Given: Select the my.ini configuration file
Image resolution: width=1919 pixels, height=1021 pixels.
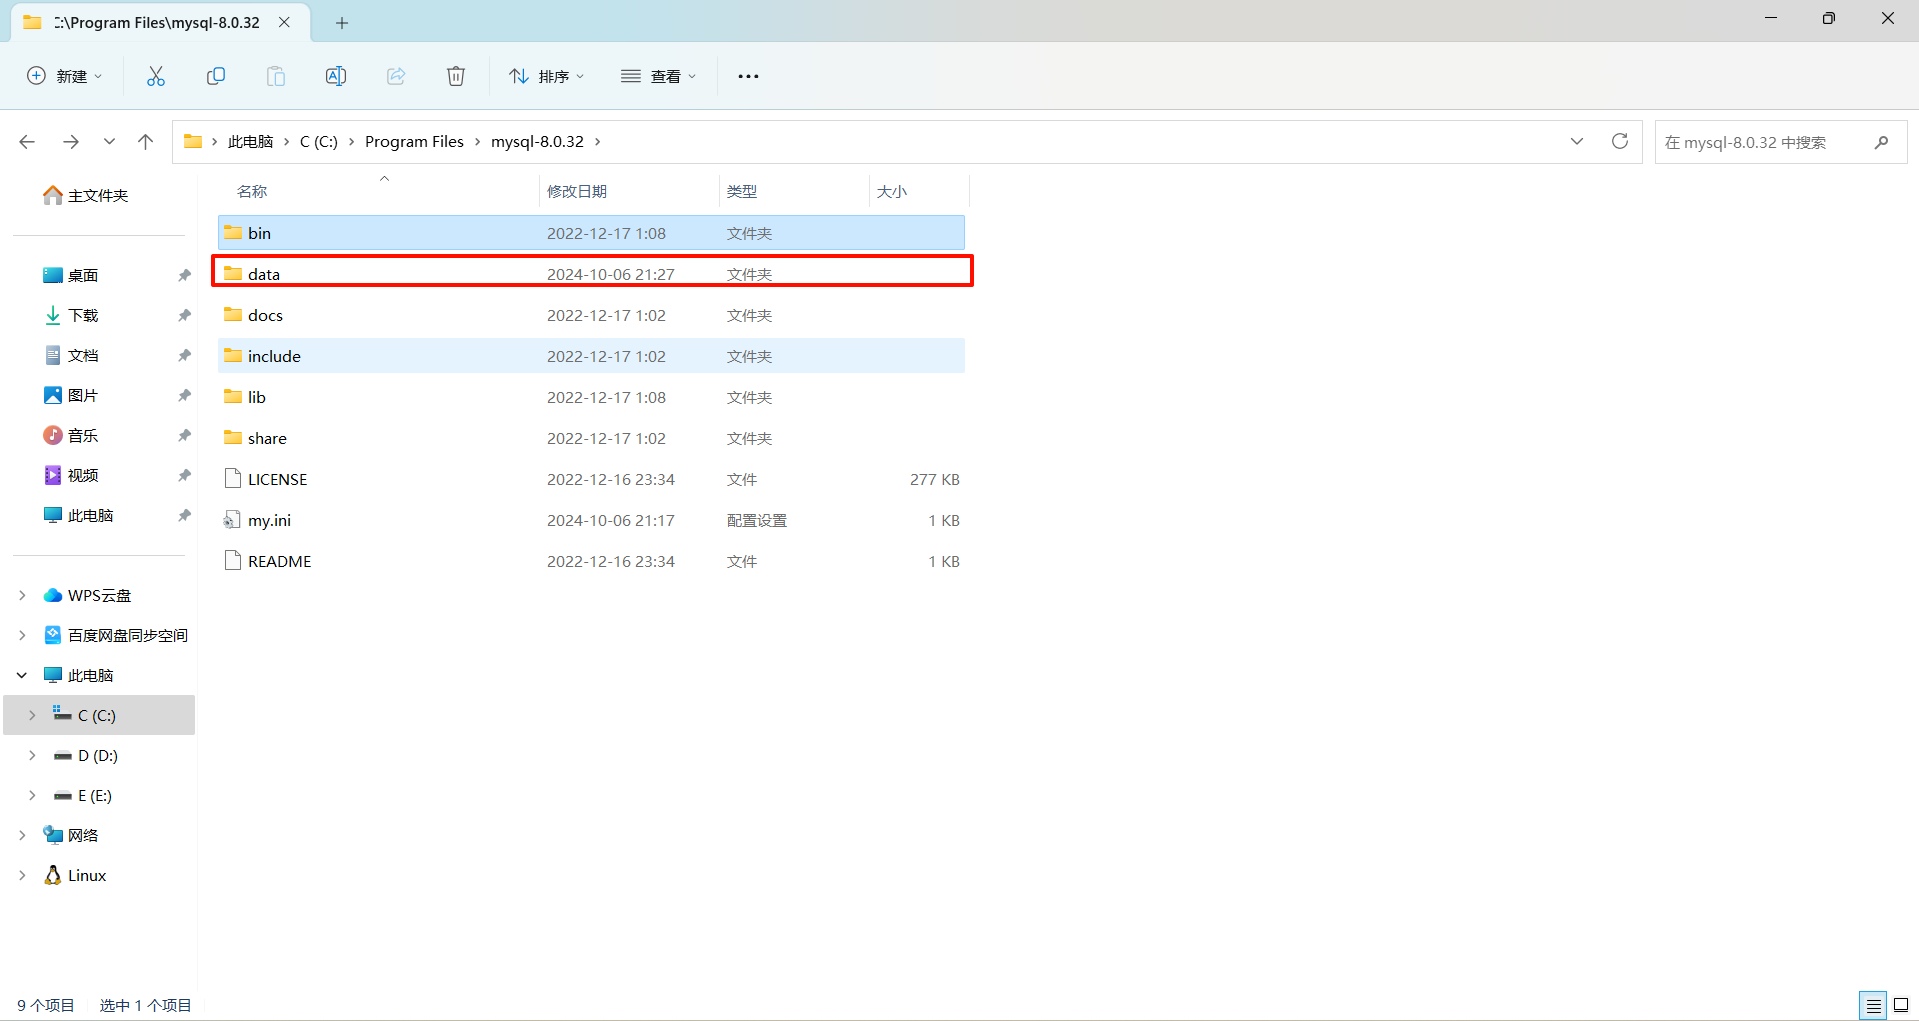Looking at the screenshot, I should coord(269,520).
